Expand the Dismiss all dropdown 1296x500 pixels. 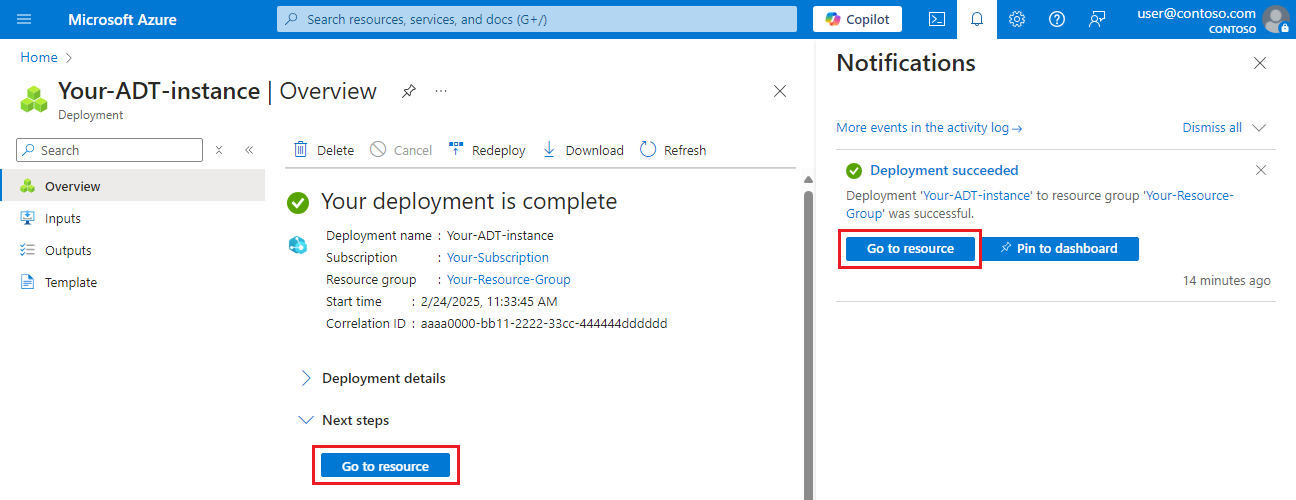click(x=1258, y=128)
